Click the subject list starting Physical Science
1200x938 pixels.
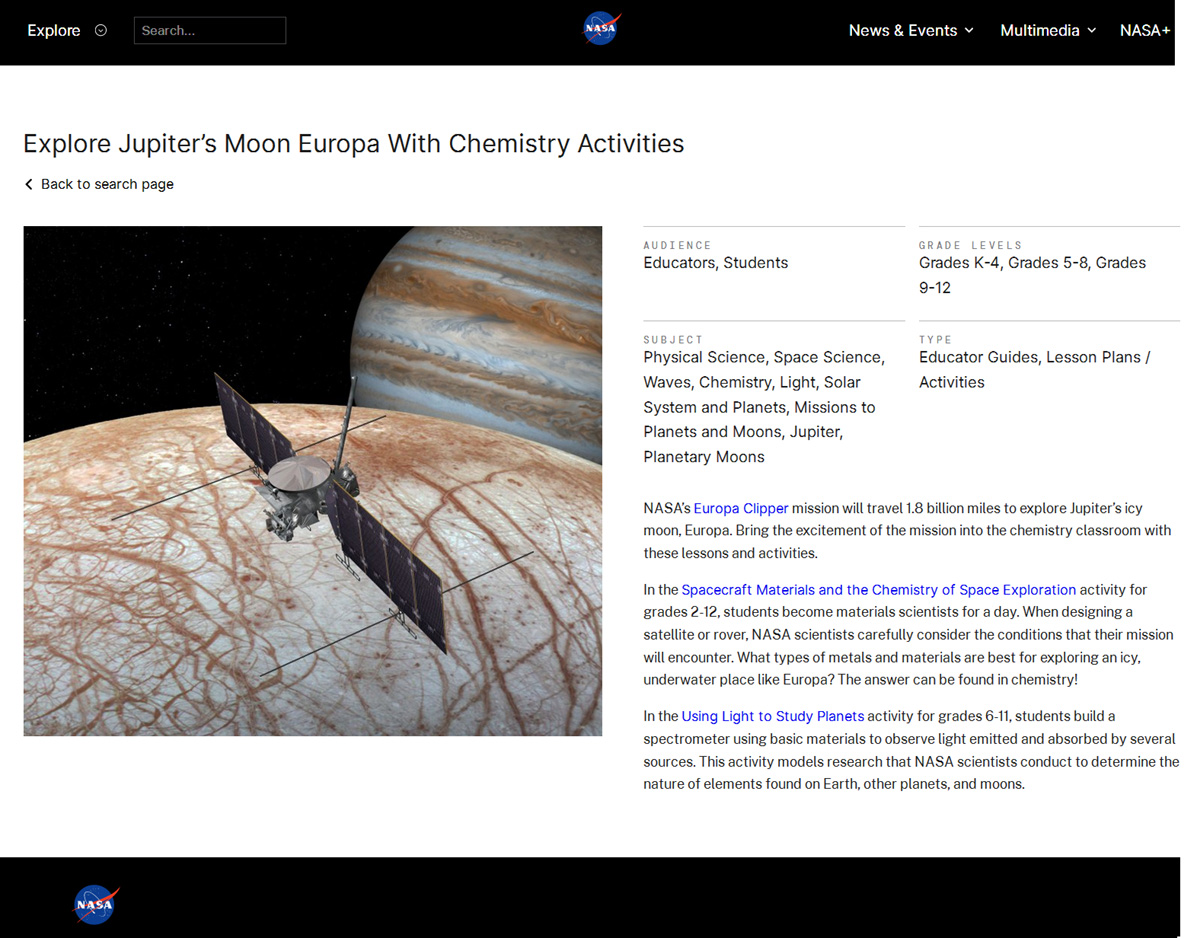click(764, 407)
